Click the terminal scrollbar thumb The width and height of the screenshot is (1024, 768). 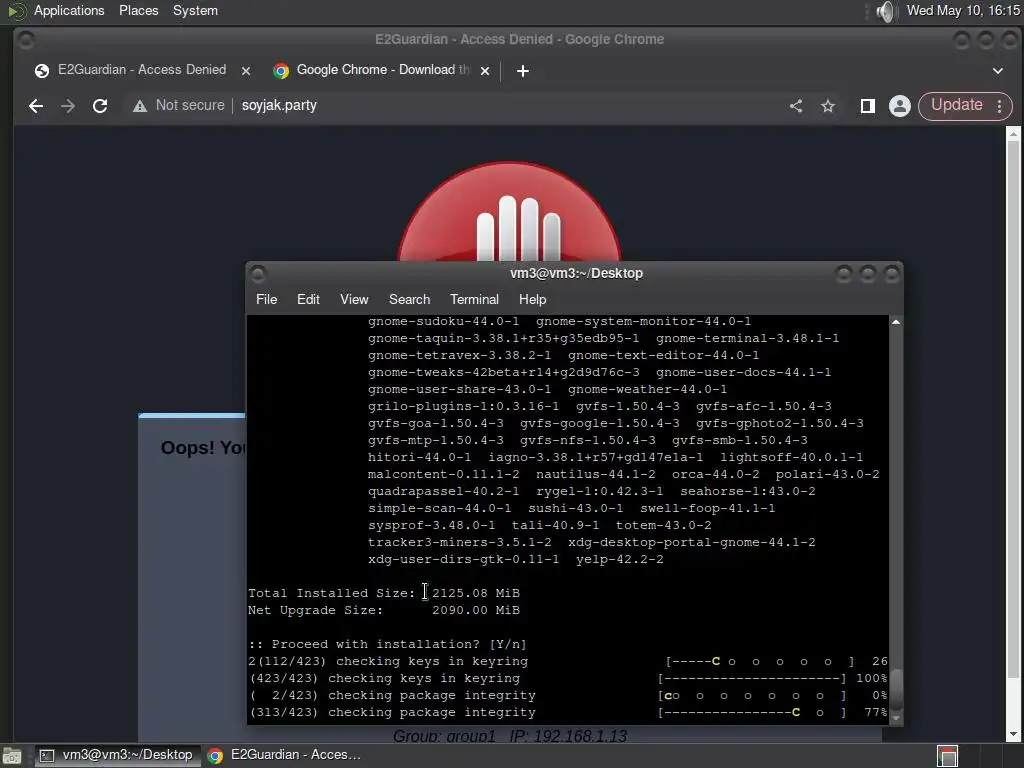(896, 690)
